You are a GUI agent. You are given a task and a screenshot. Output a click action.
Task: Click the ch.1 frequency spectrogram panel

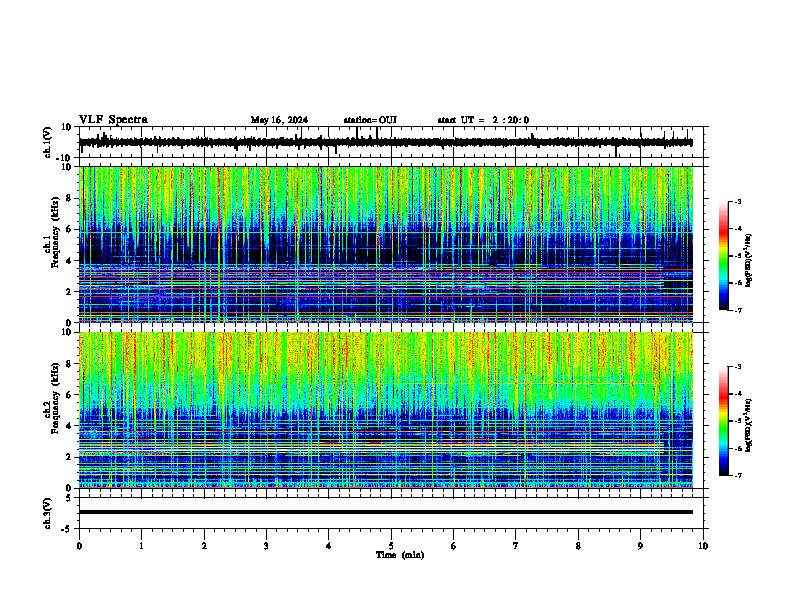(386, 244)
